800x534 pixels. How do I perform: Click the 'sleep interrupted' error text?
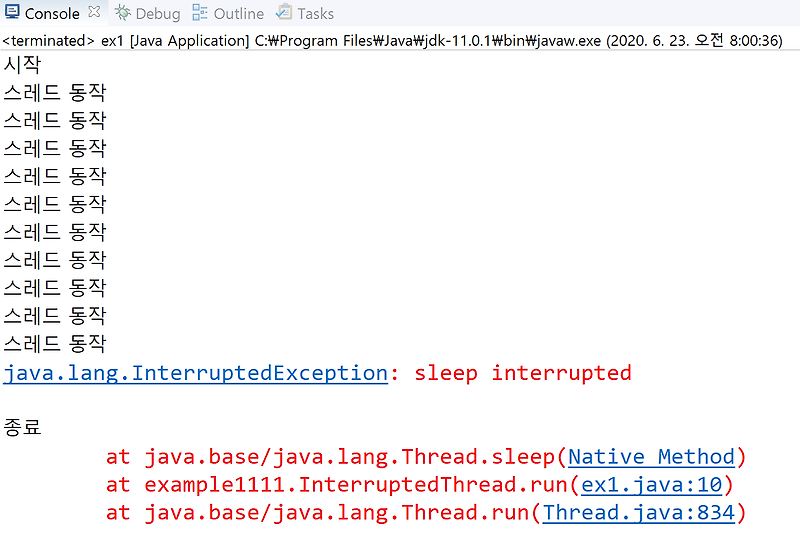coord(522,373)
